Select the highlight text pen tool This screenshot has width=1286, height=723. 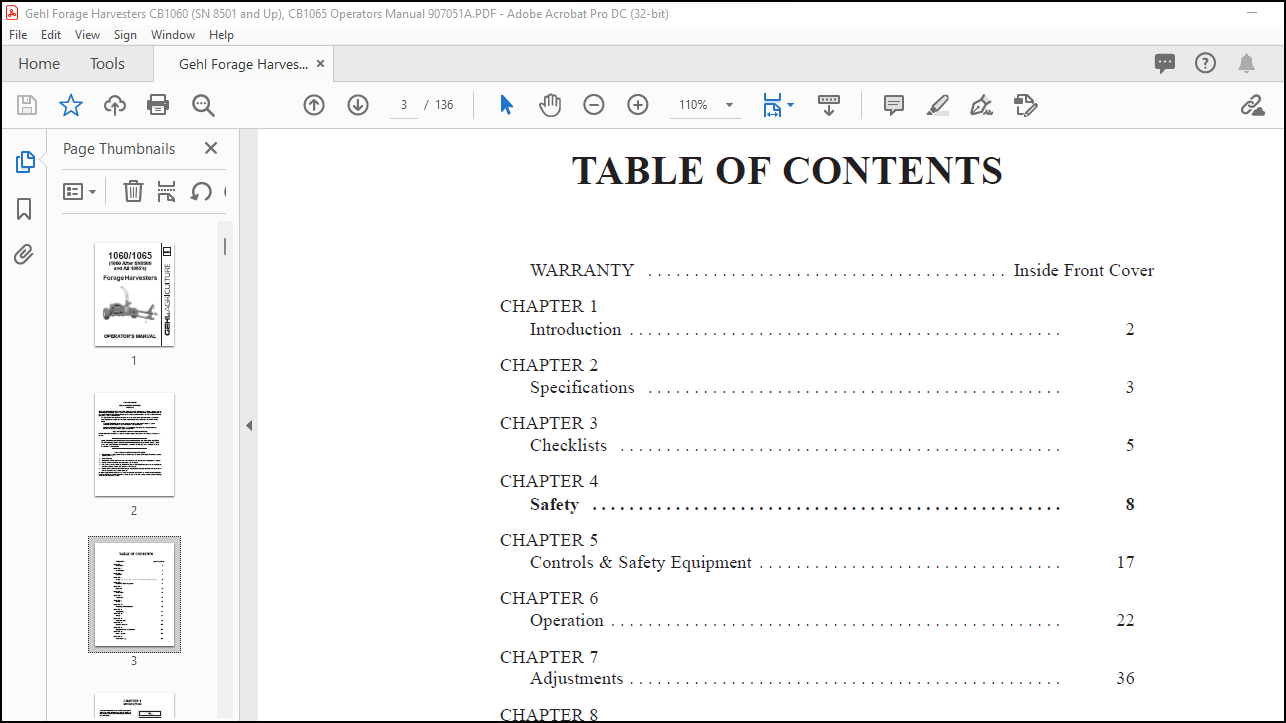pos(938,105)
